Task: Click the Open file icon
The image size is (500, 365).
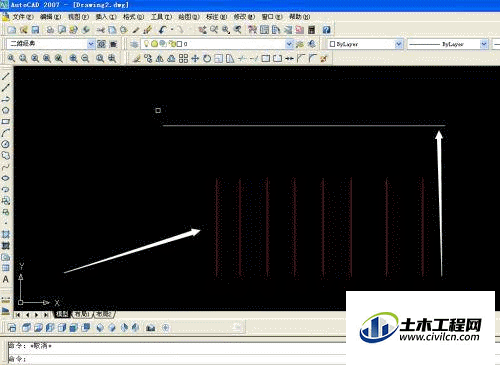Action: (x=23, y=30)
